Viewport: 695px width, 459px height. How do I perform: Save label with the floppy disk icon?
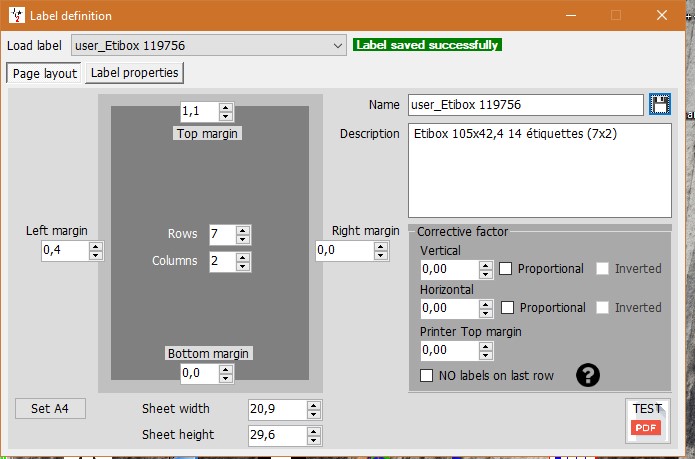click(660, 105)
